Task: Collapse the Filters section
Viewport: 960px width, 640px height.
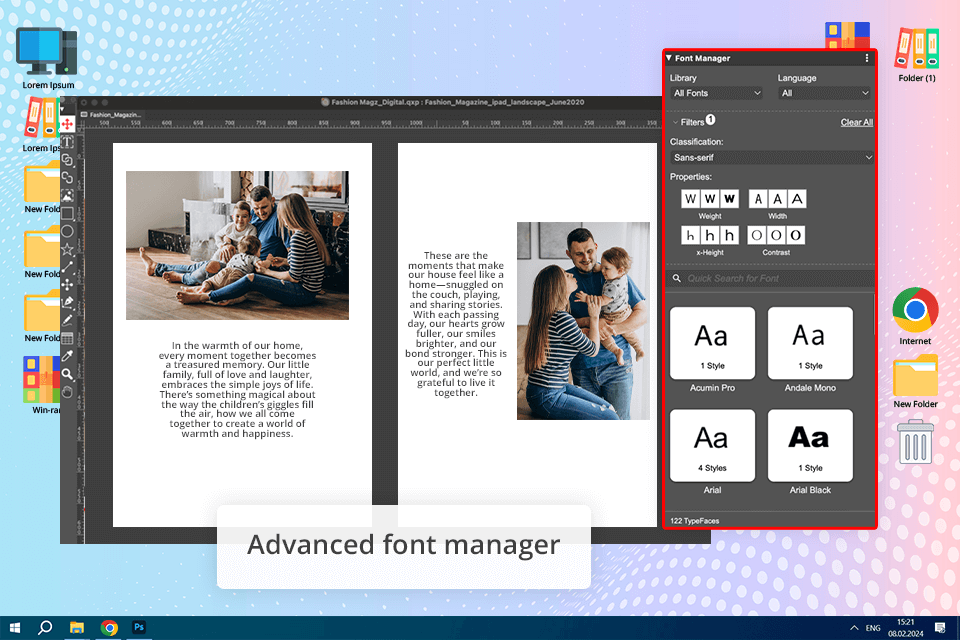Action: (676, 122)
